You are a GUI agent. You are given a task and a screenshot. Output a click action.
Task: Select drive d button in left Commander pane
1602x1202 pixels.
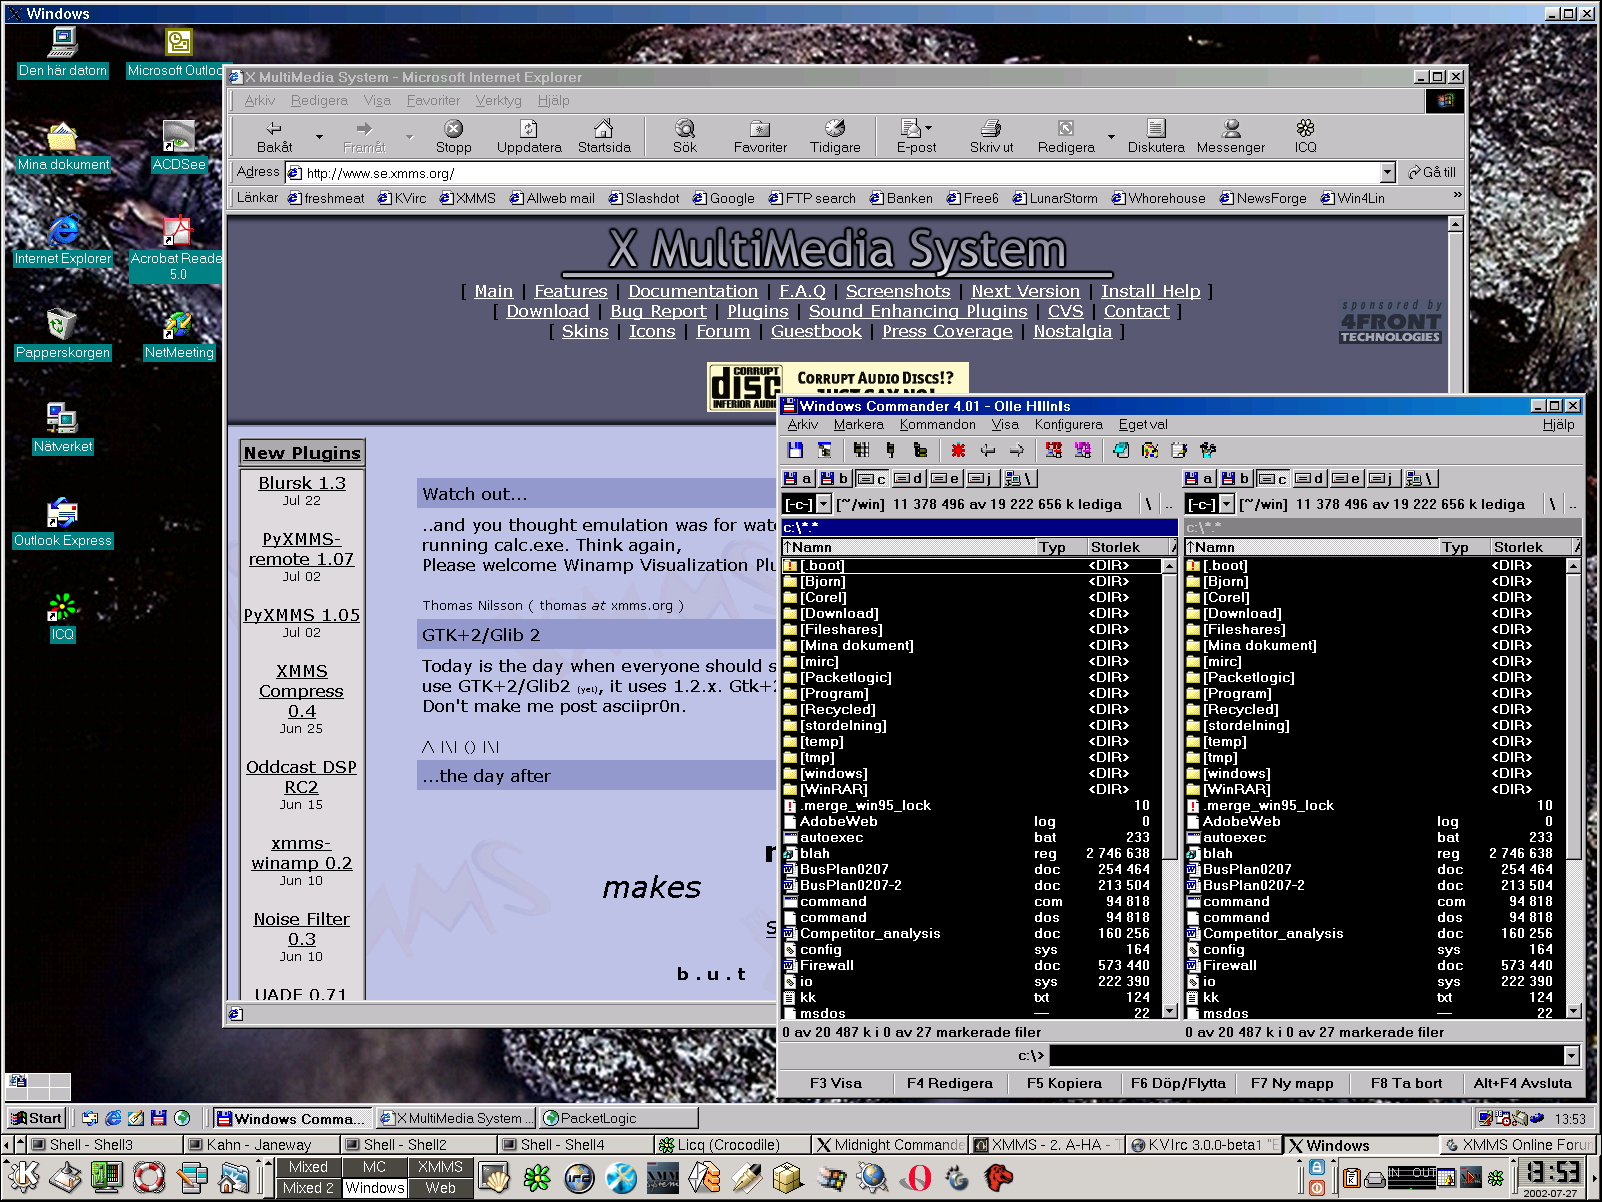(909, 478)
